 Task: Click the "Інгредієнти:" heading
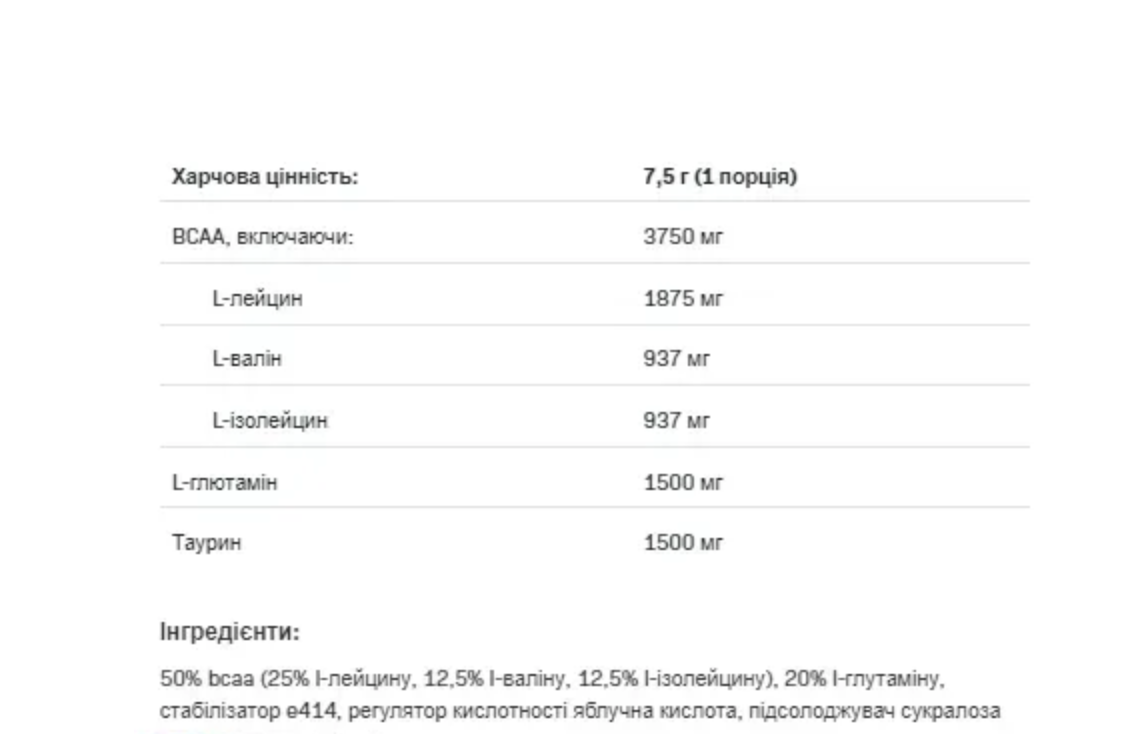point(230,632)
